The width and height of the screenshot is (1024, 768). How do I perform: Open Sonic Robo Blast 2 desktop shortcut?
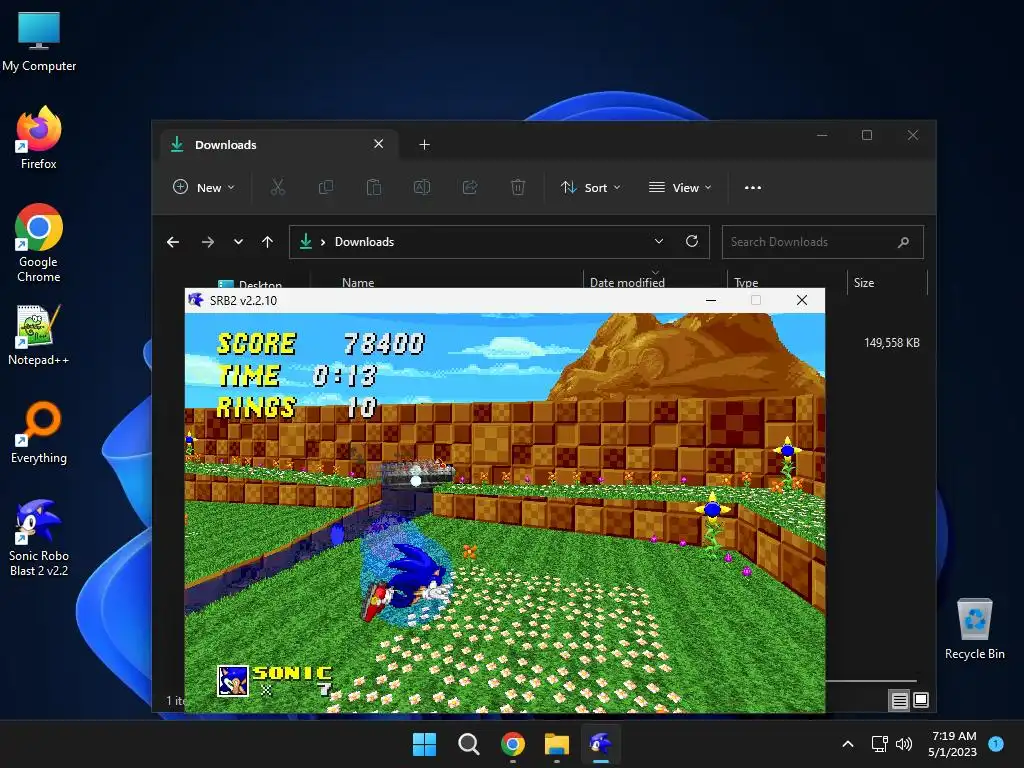pos(39,537)
